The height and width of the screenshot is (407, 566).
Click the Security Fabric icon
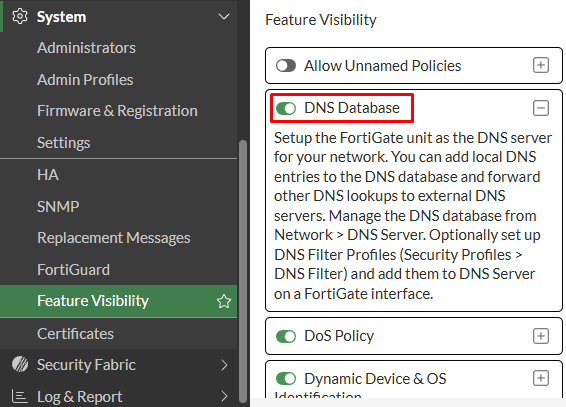[x=20, y=364]
